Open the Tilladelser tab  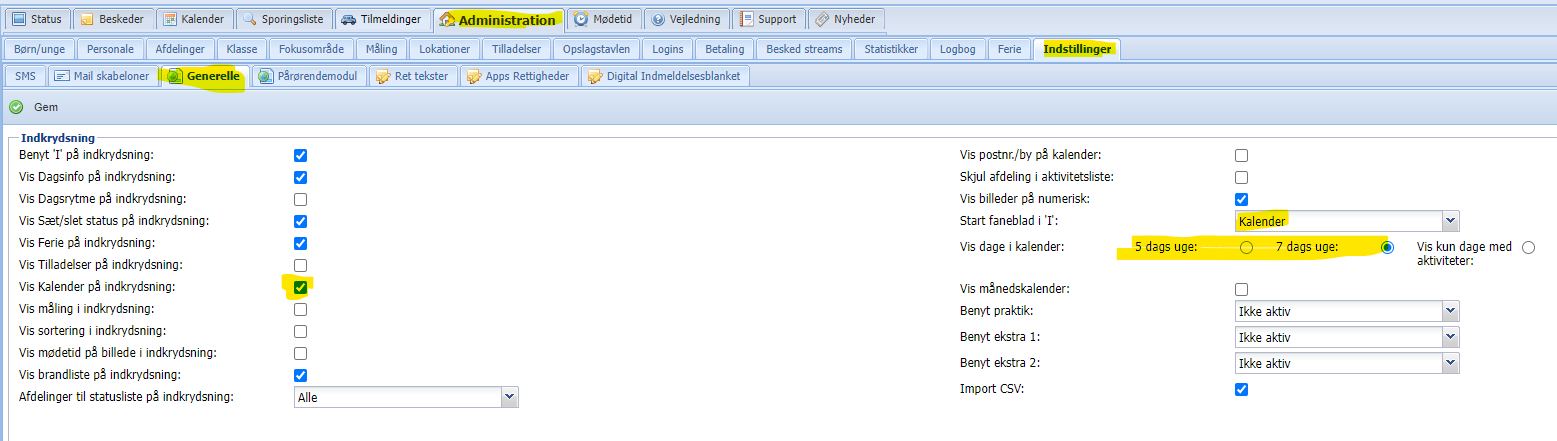pos(517,49)
